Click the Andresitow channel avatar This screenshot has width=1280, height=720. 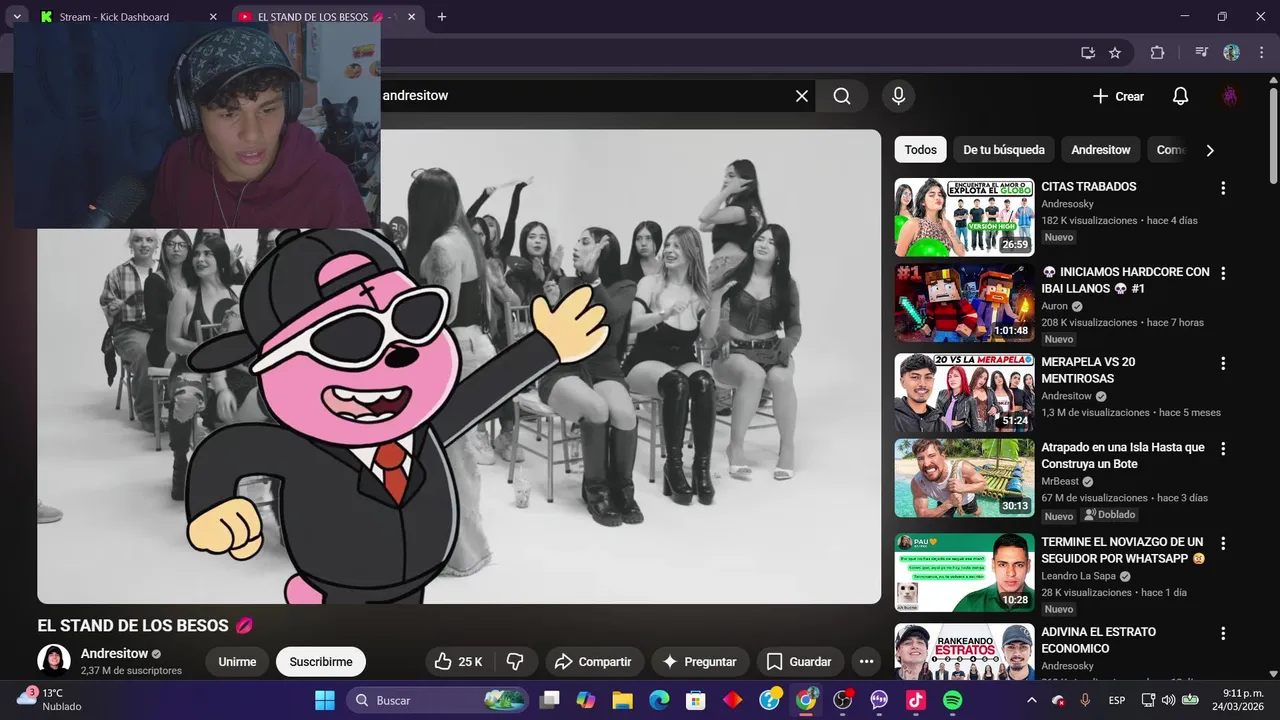54,661
